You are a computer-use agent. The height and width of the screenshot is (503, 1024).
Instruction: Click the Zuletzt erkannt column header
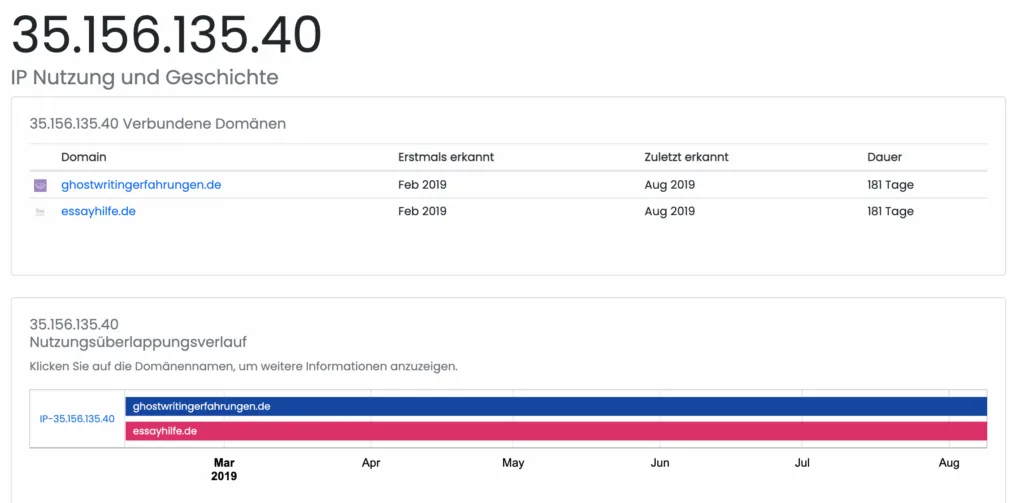coord(686,157)
